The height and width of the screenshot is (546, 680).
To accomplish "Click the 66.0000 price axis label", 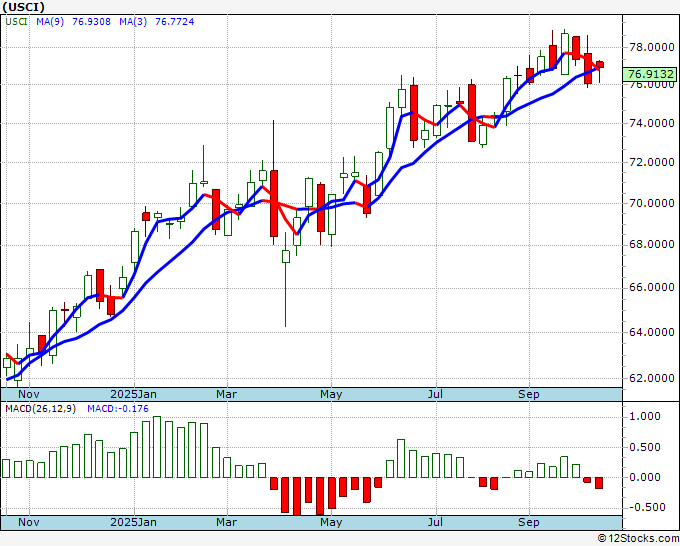I will tap(652, 288).
